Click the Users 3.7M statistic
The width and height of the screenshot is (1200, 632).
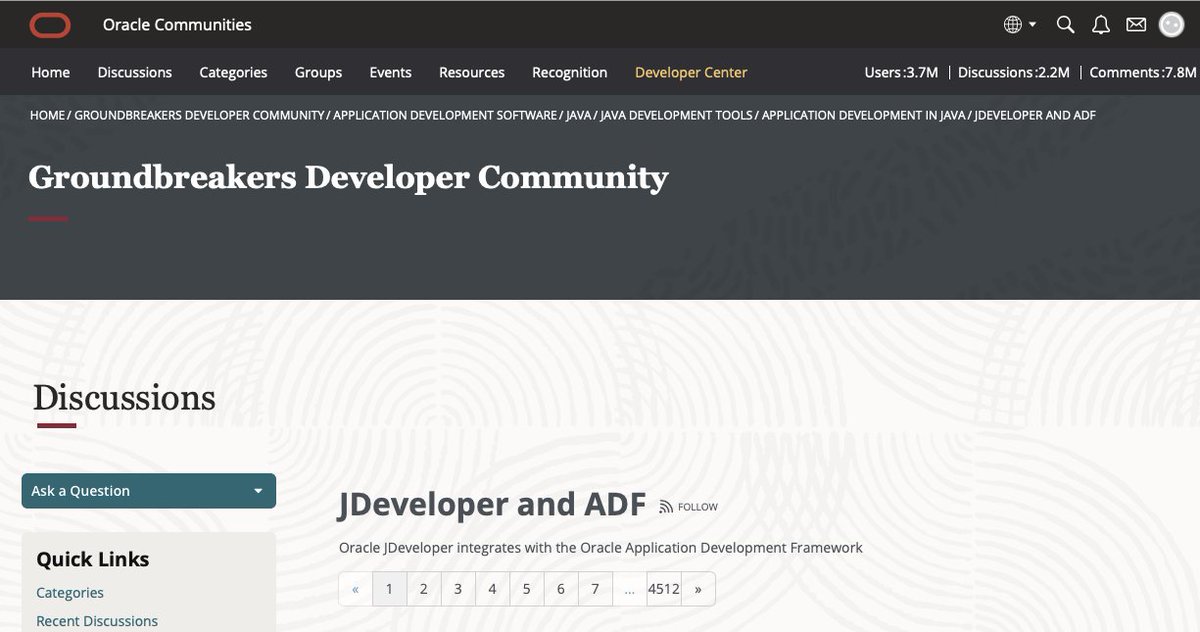(901, 72)
